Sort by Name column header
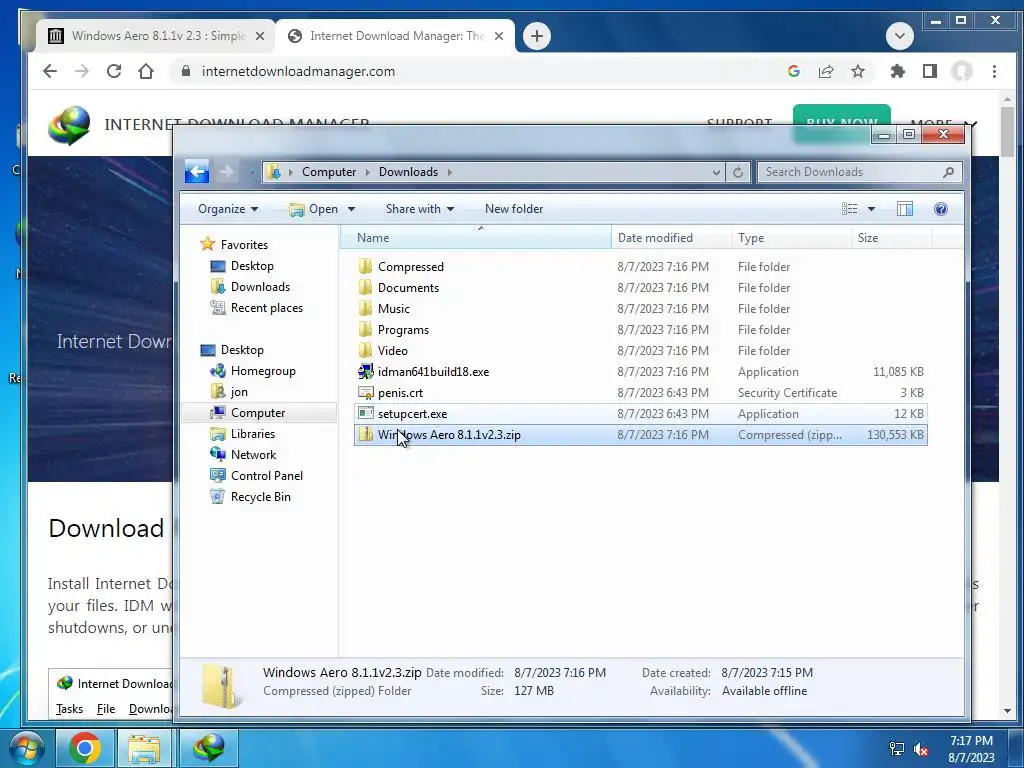This screenshot has height=768, width=1024. tap(475, 238)
